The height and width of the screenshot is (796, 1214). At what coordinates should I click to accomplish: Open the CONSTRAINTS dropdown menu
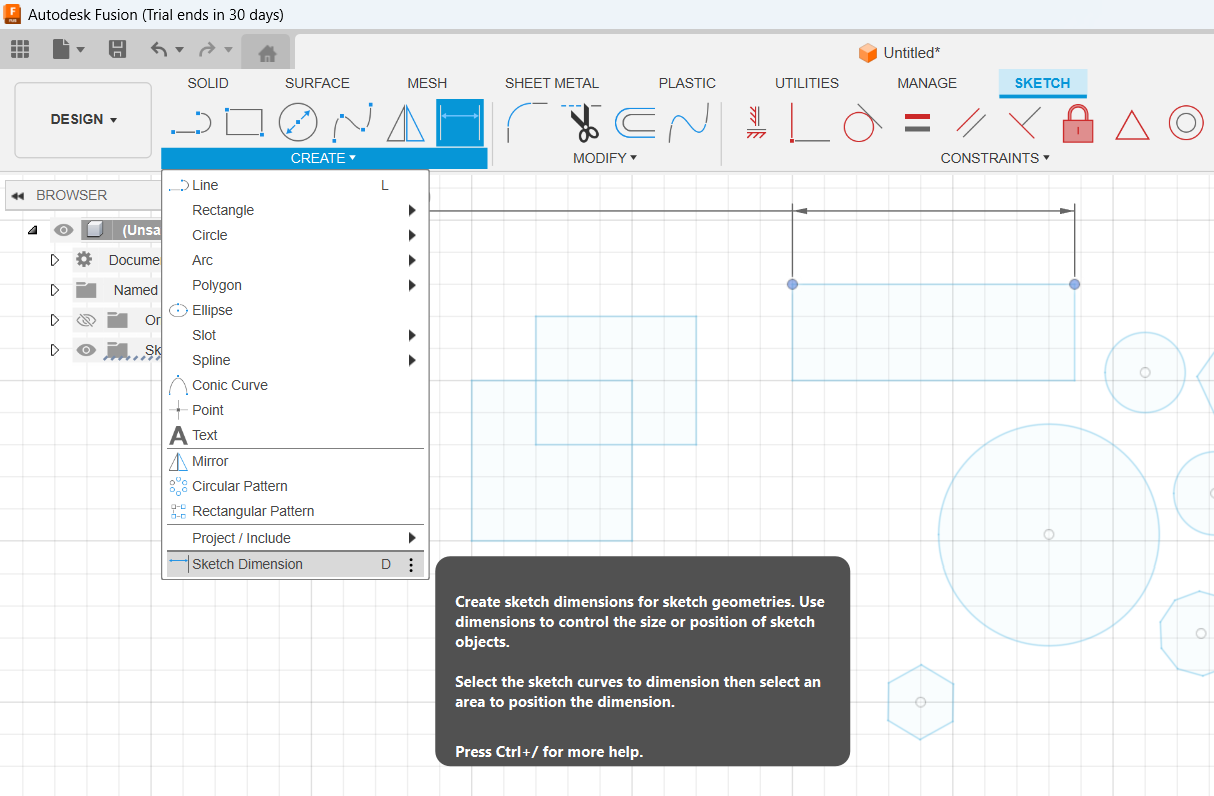click(x=995, y=158)
